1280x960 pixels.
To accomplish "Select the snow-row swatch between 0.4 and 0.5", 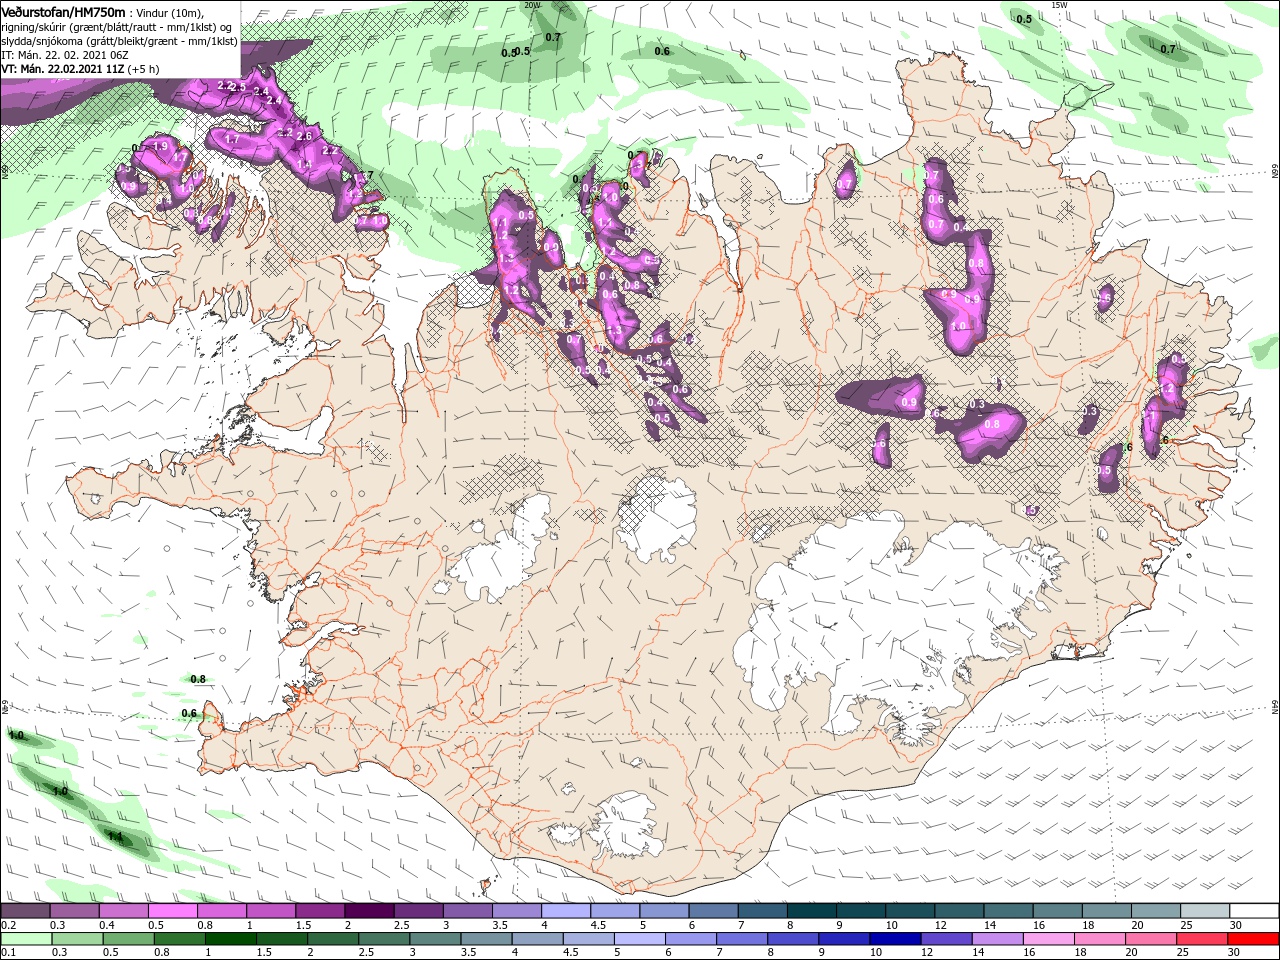I will (x=123, y=911).
